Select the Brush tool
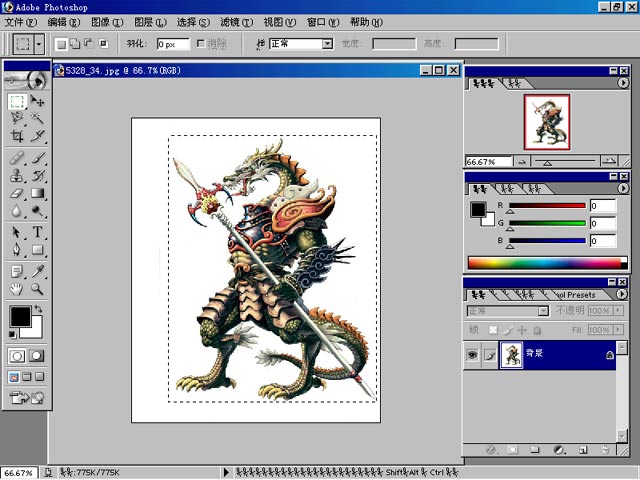This screenshot has height=480, width=640. [38, 158]
